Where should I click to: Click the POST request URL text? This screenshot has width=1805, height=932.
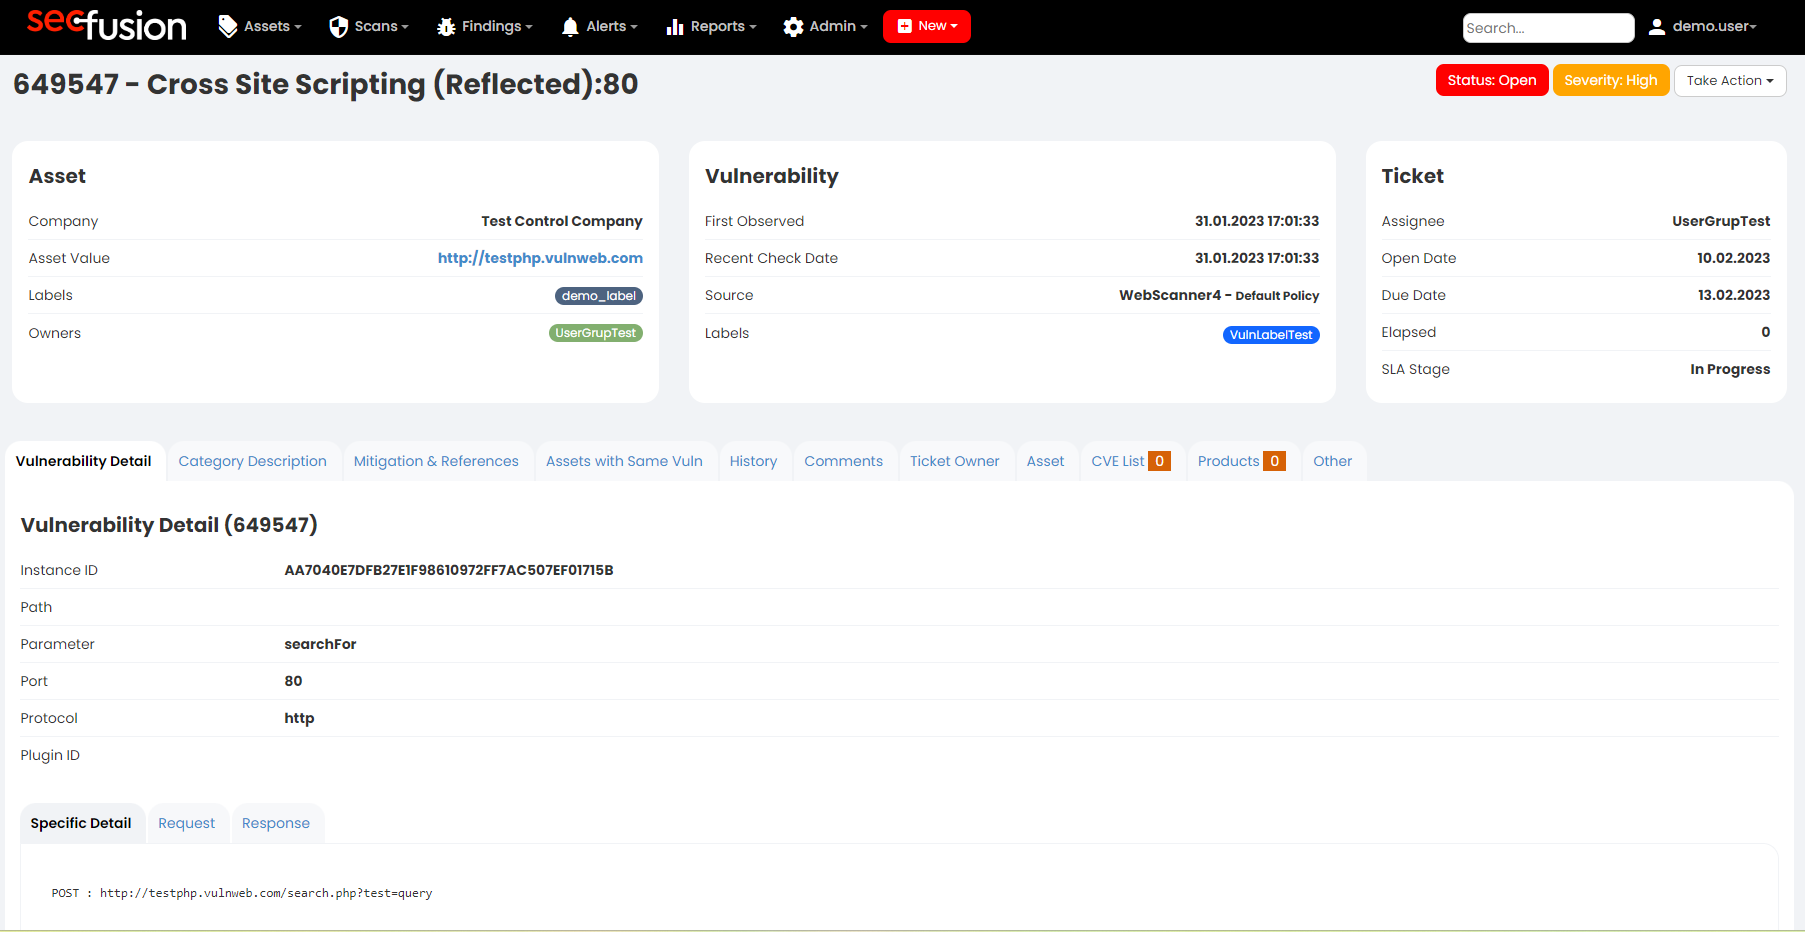tap(242, 893)
